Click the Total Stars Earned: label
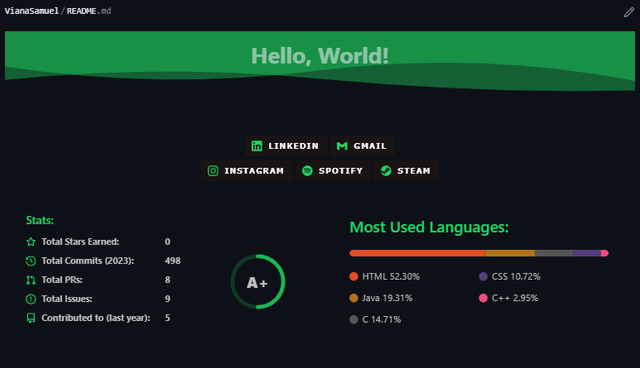The image size is (640, 368). 80,242
